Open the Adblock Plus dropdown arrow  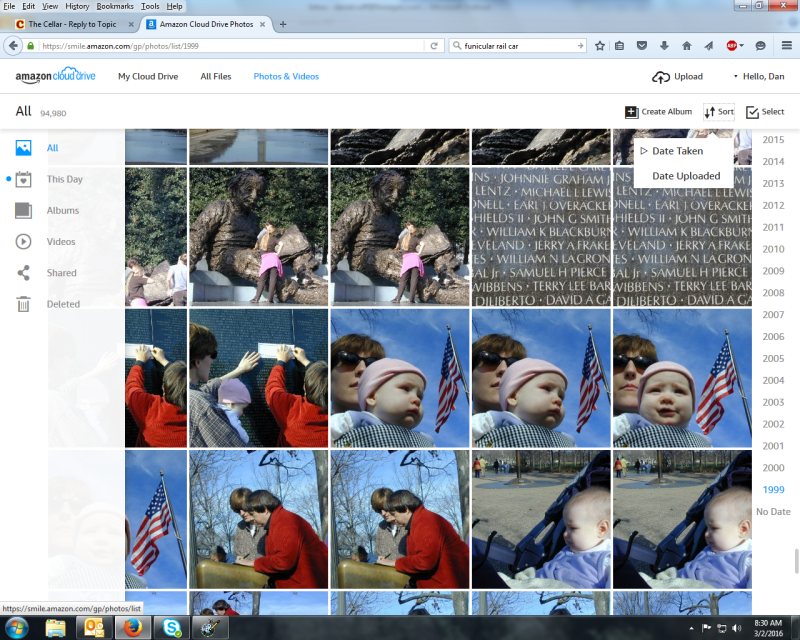pos(743,46)
